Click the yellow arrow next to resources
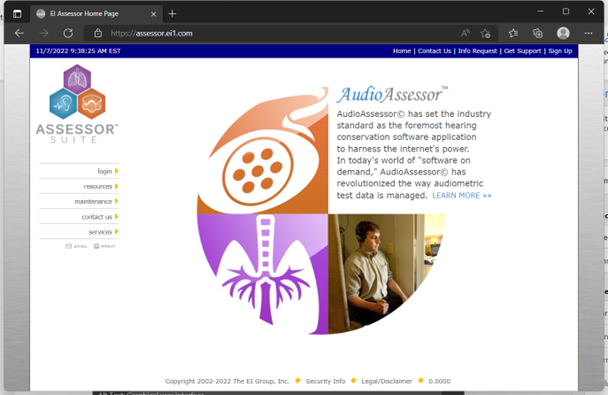 click(116, 186)
